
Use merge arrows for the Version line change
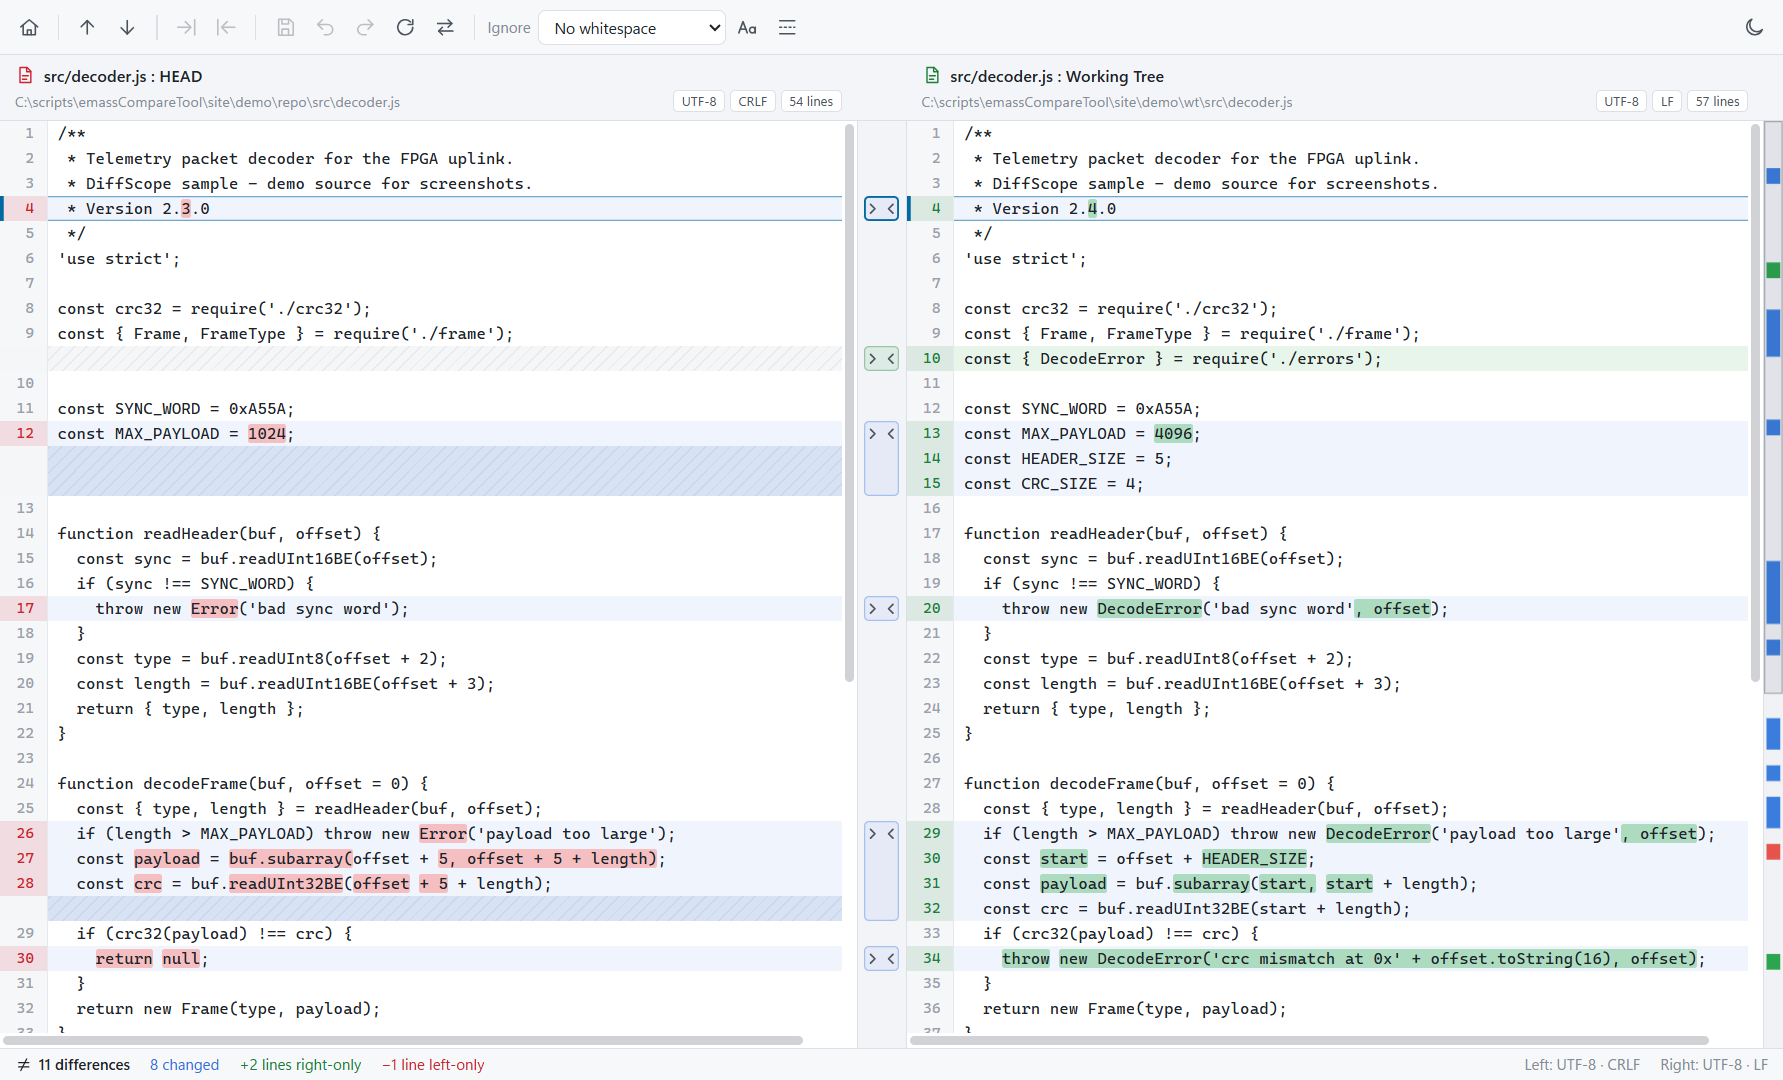881,209
